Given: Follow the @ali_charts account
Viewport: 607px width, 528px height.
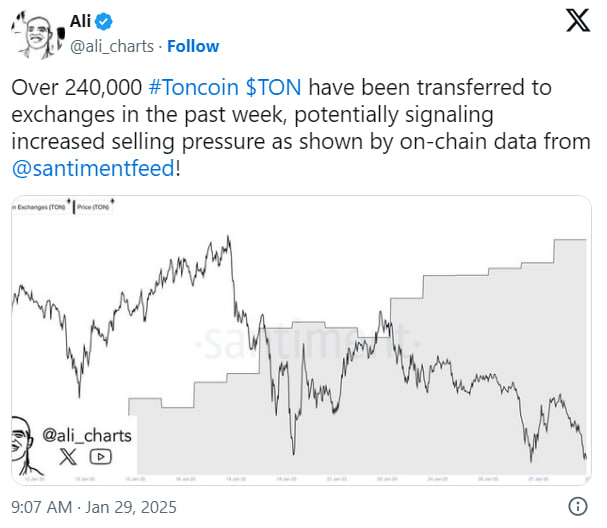Looking at the screenshot, I should 193,46.
